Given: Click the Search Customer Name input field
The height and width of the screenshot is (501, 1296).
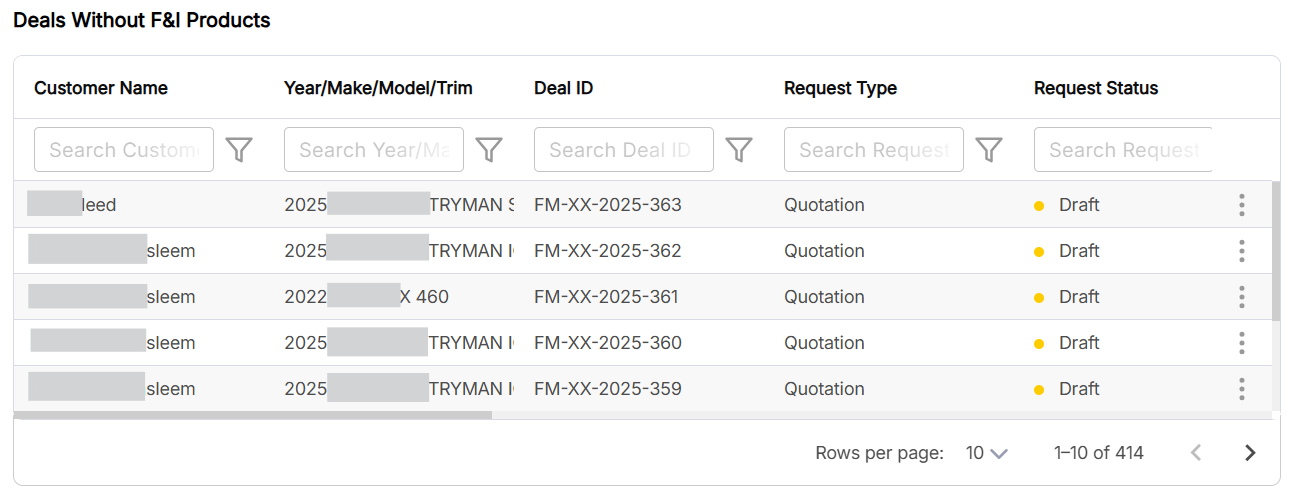Looking at the screenshot, I should click(x=124, y=150).
